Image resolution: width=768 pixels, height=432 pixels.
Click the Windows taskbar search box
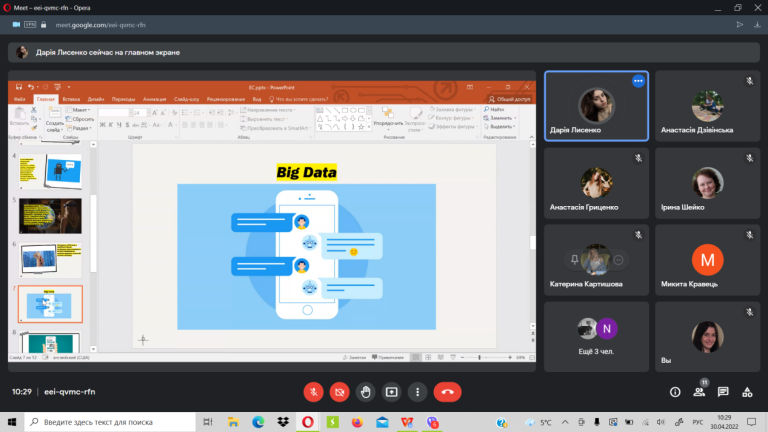[110, 422]
